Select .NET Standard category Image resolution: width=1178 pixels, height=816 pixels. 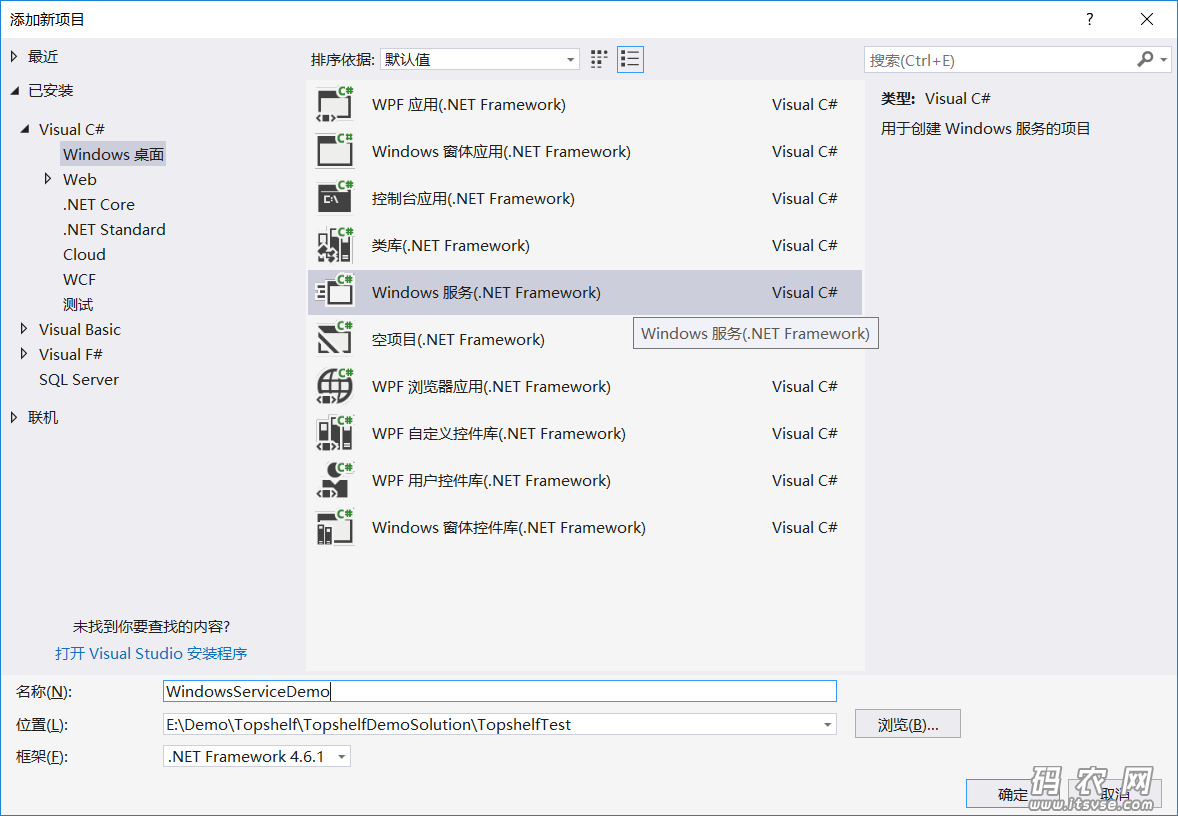(114, 229)
